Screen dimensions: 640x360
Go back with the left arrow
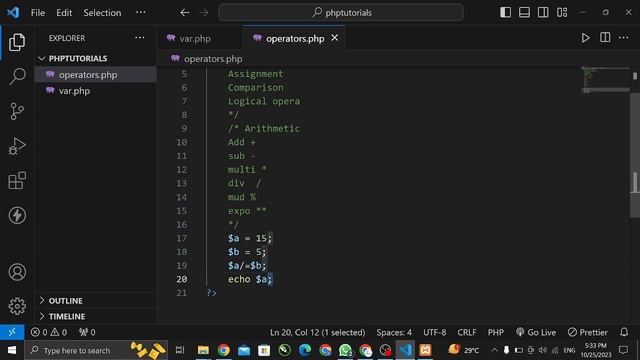(184, 13)
